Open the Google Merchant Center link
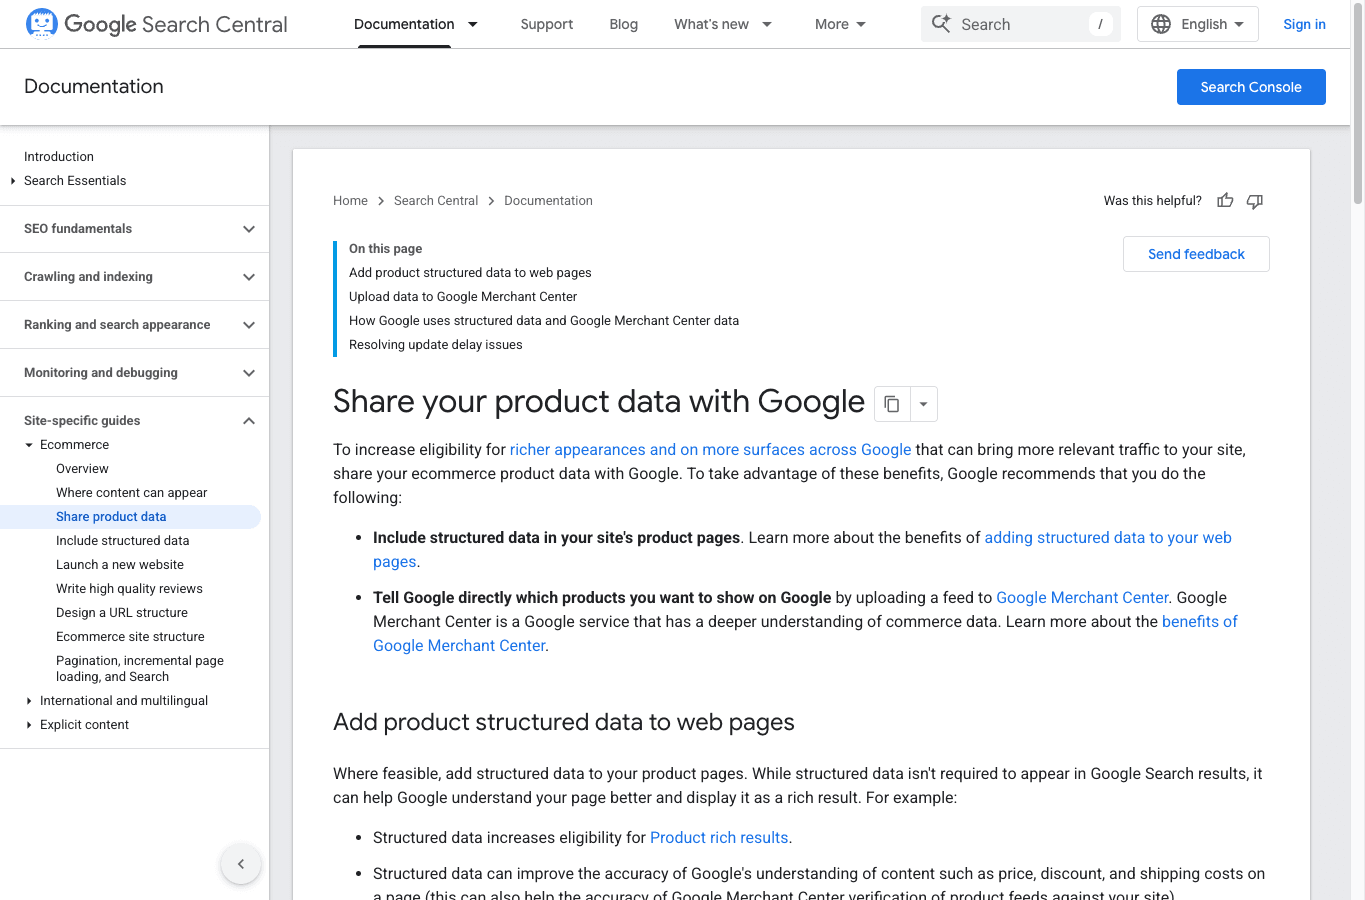The height and width of the screenshot is (900, 1365). coord(1082,597)
